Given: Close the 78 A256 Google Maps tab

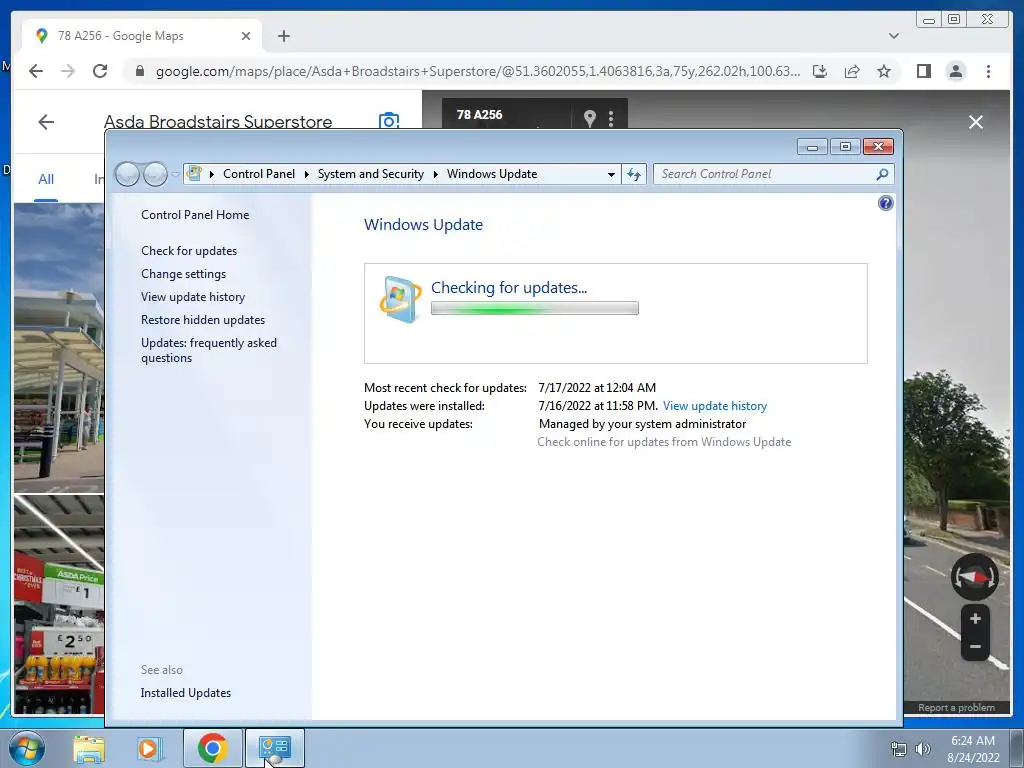Looking at the screenshot, I should click(x=246, y=36).
